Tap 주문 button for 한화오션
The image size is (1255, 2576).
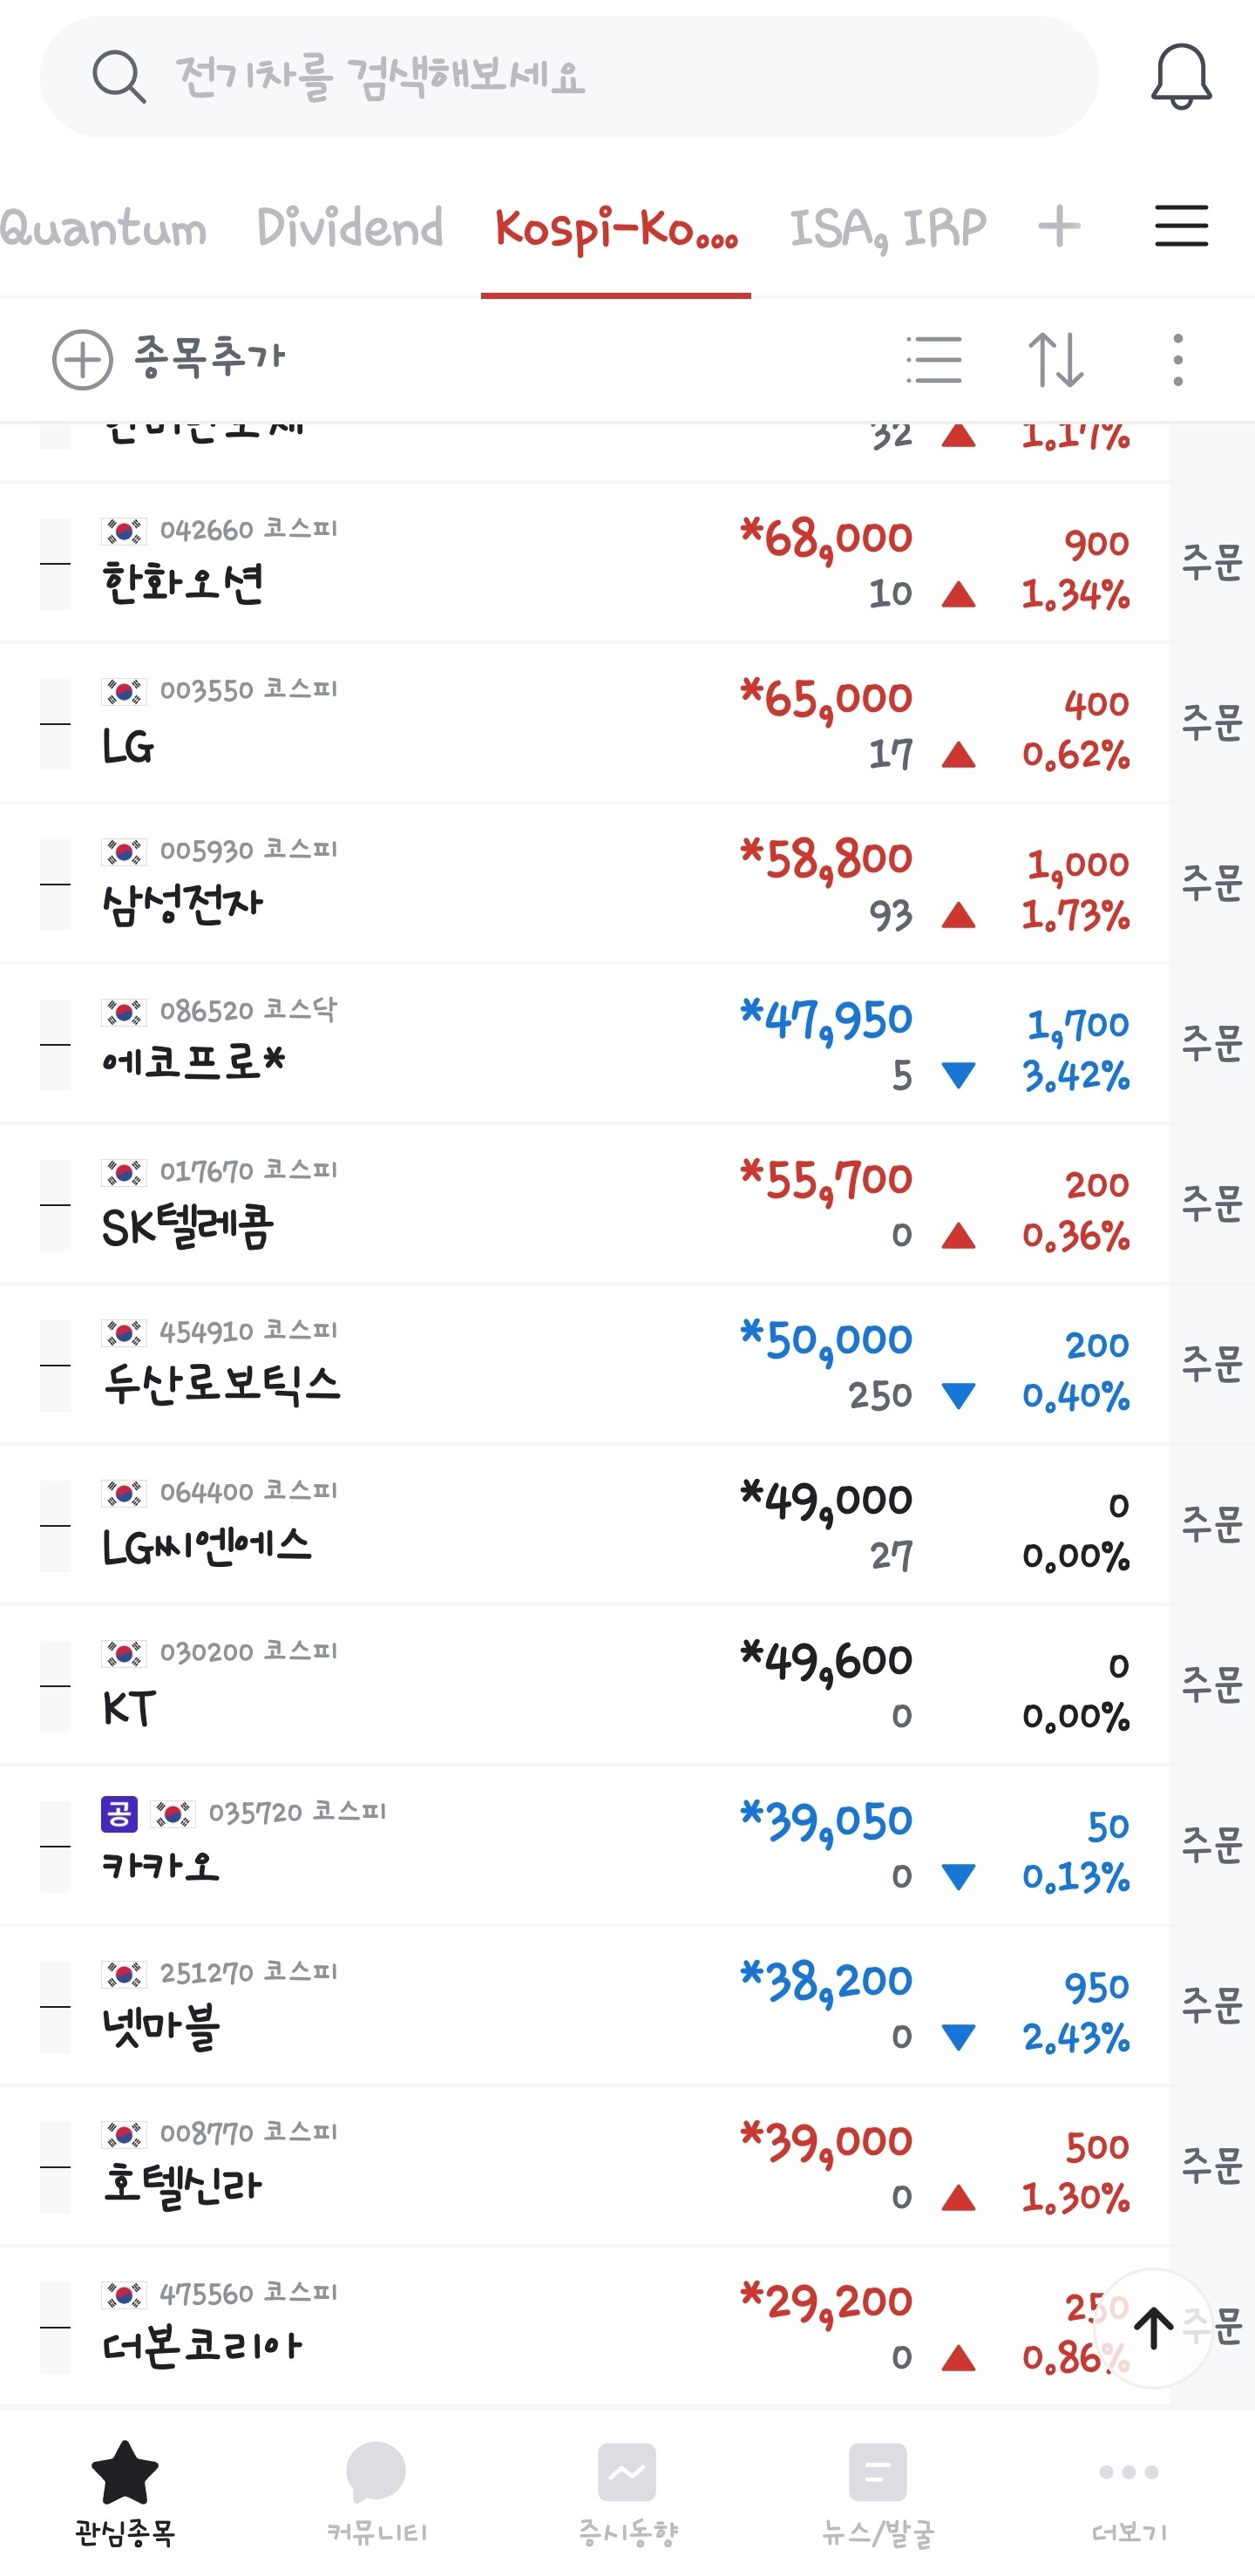click(x=1211, y=562)
